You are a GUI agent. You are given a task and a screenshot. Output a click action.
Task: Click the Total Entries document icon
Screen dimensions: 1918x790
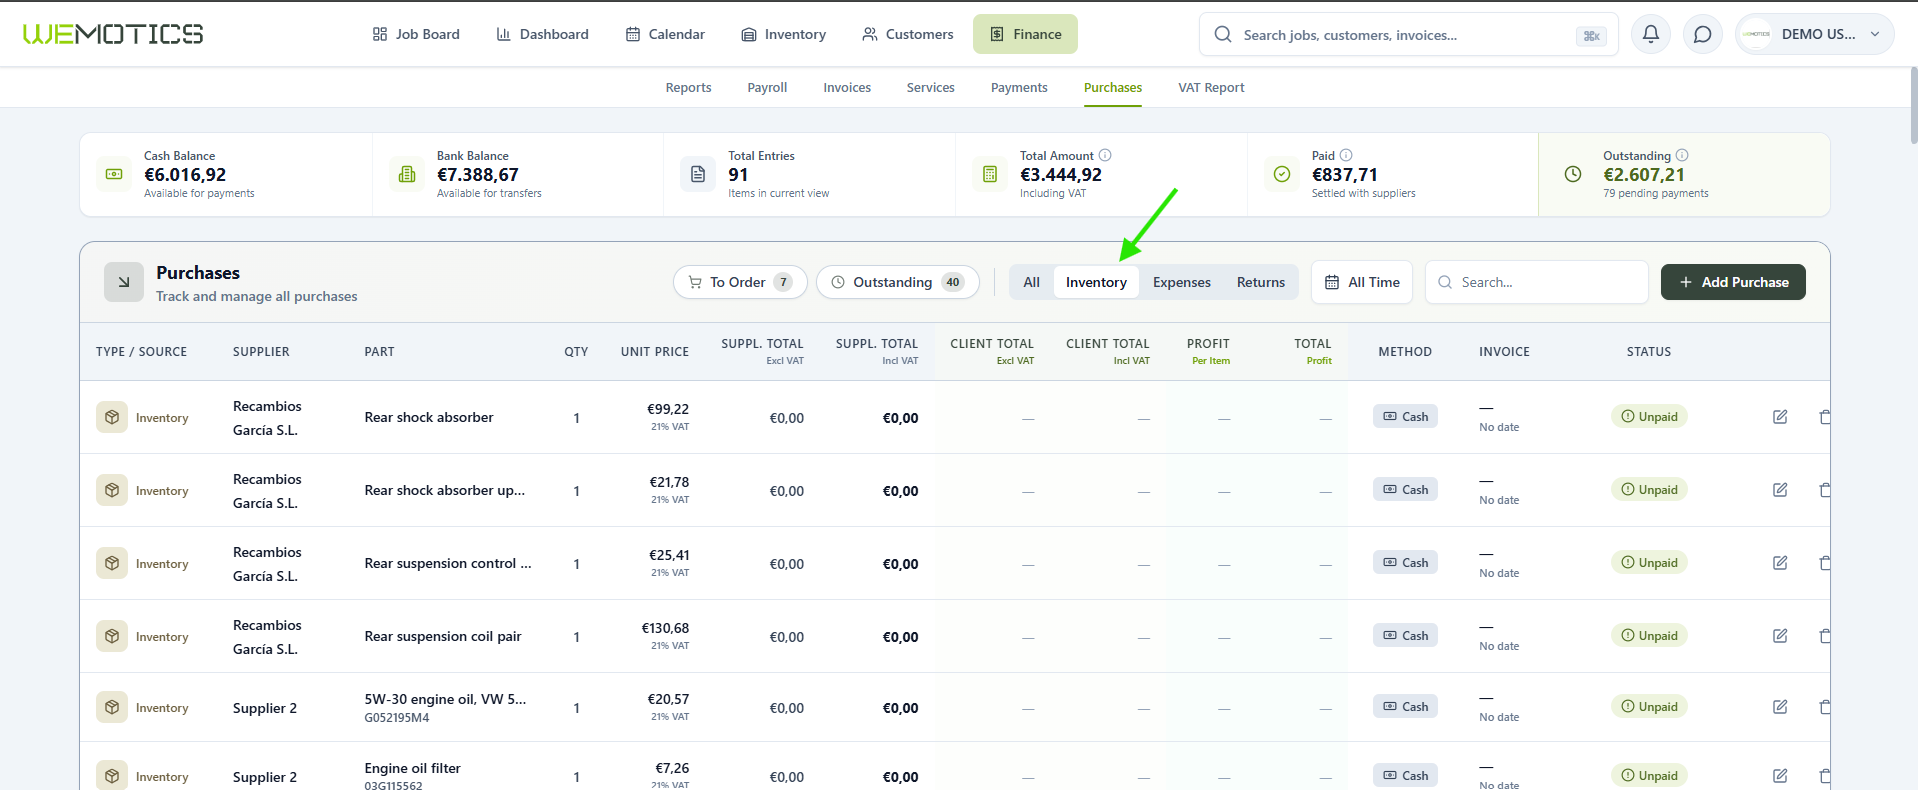coord(698,174)
